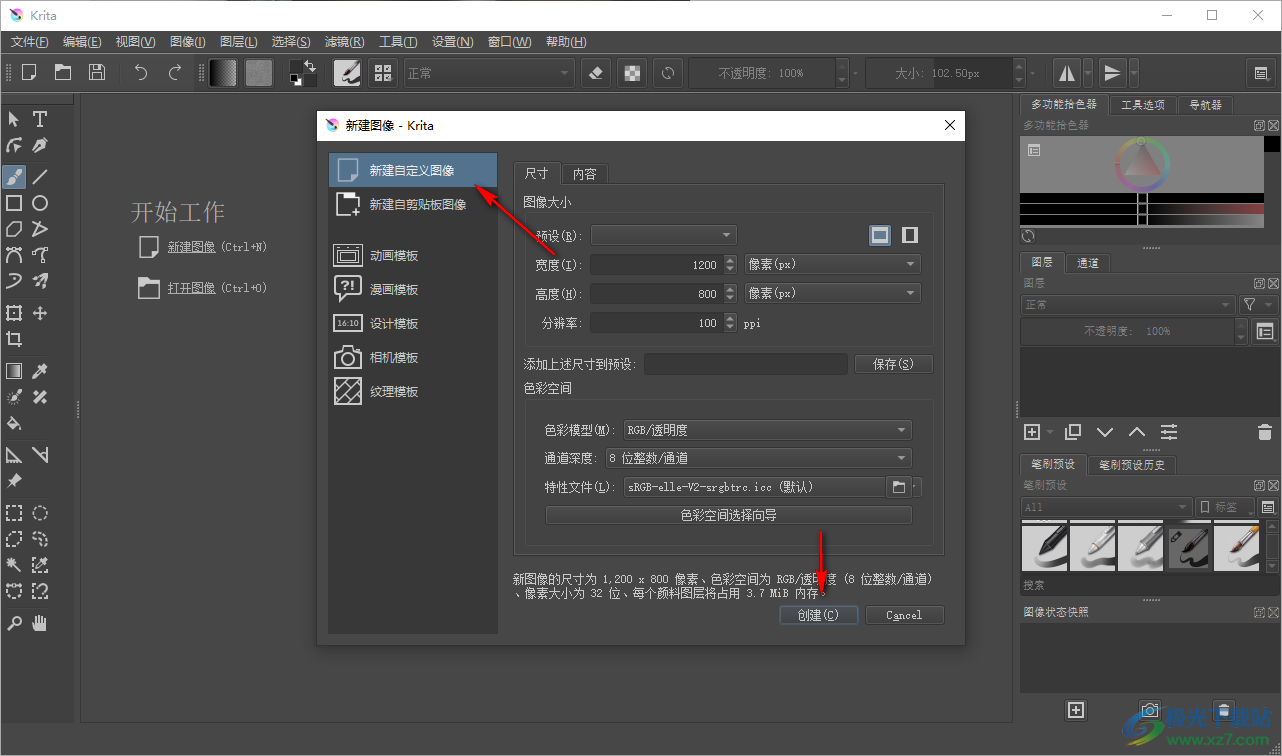The height and width of the screenshot is (756, 1282).
Task: Select the Reference Images pin tool
Action: (x=14, y=481)
